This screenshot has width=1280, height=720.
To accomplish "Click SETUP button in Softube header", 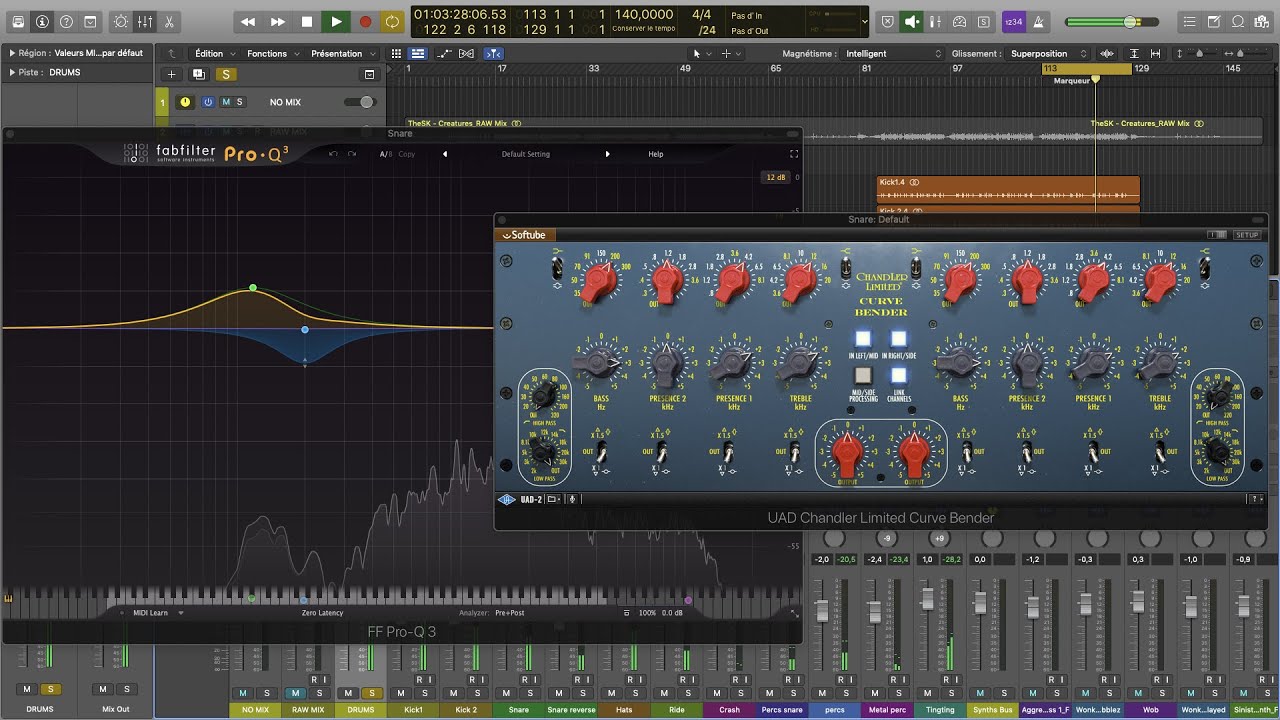I will pyautogui.click(x=1247, y=235).
